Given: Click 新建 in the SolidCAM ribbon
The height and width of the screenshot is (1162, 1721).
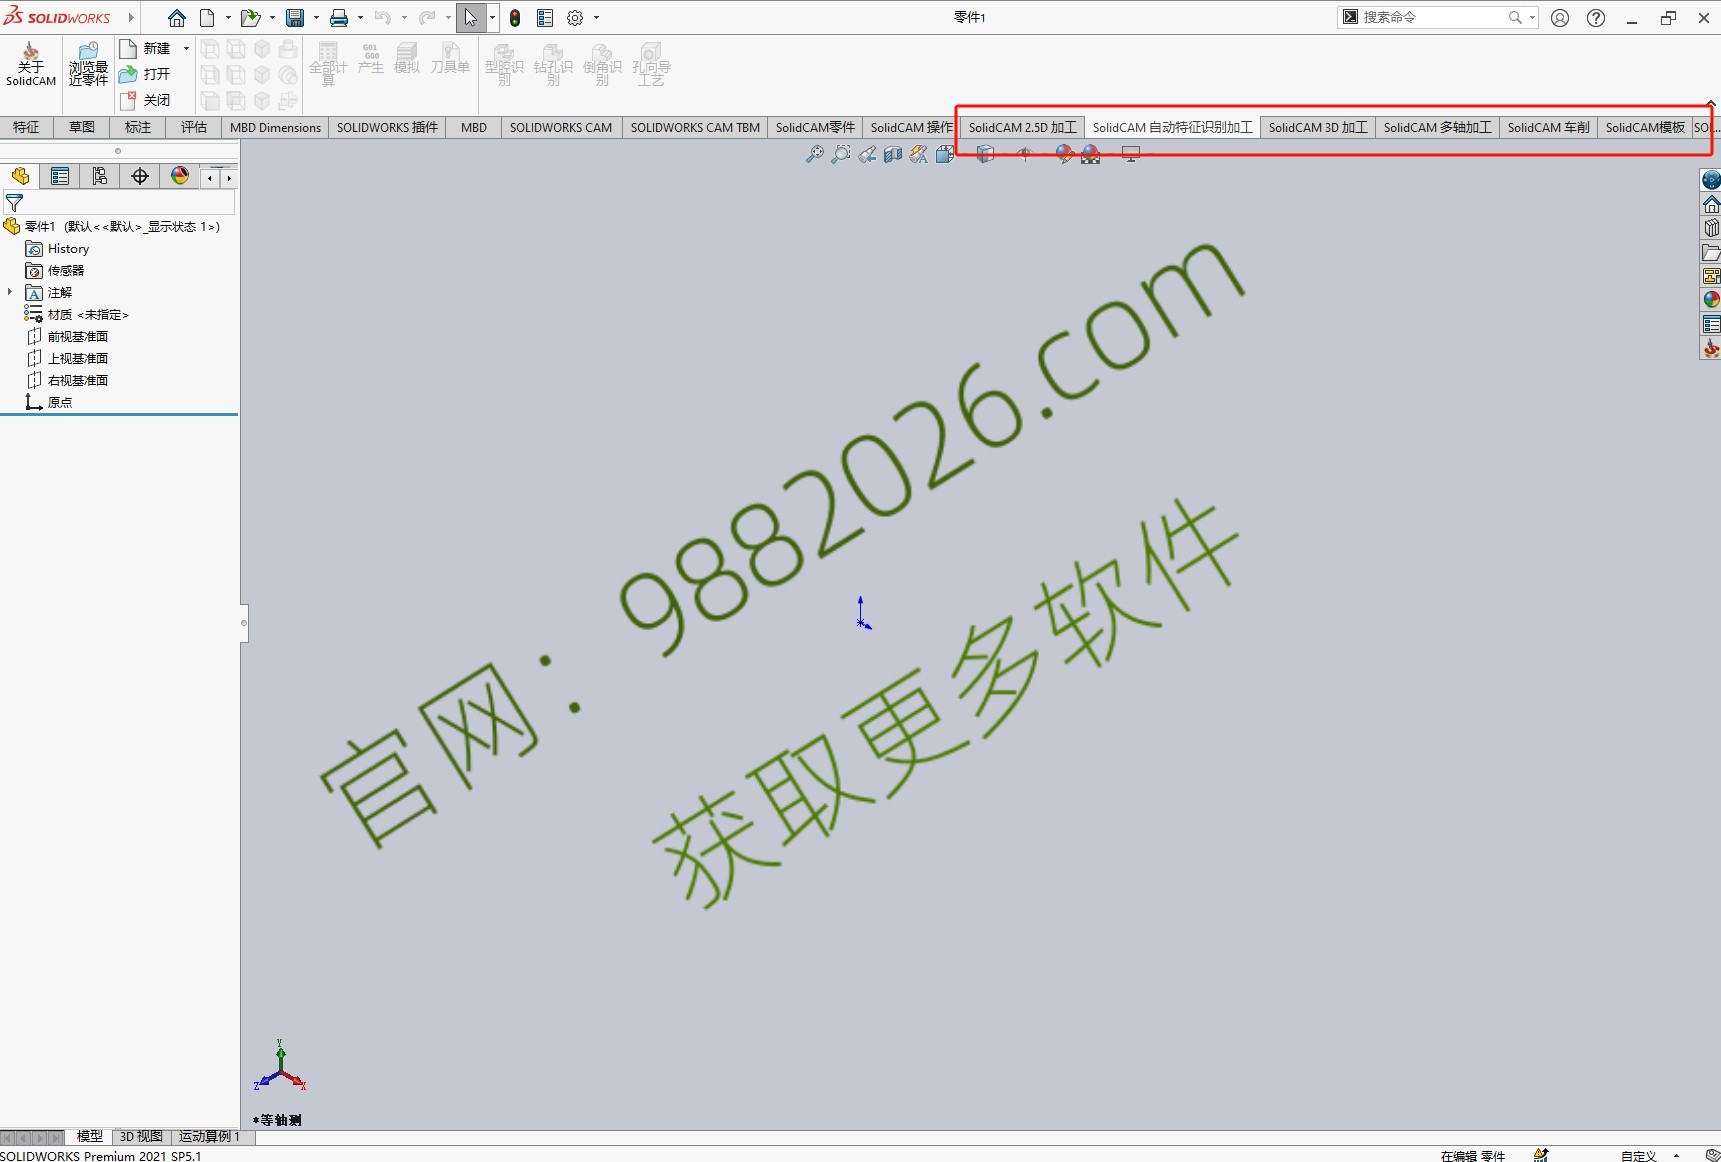Looking at the screenshot, I should (147, 48).
